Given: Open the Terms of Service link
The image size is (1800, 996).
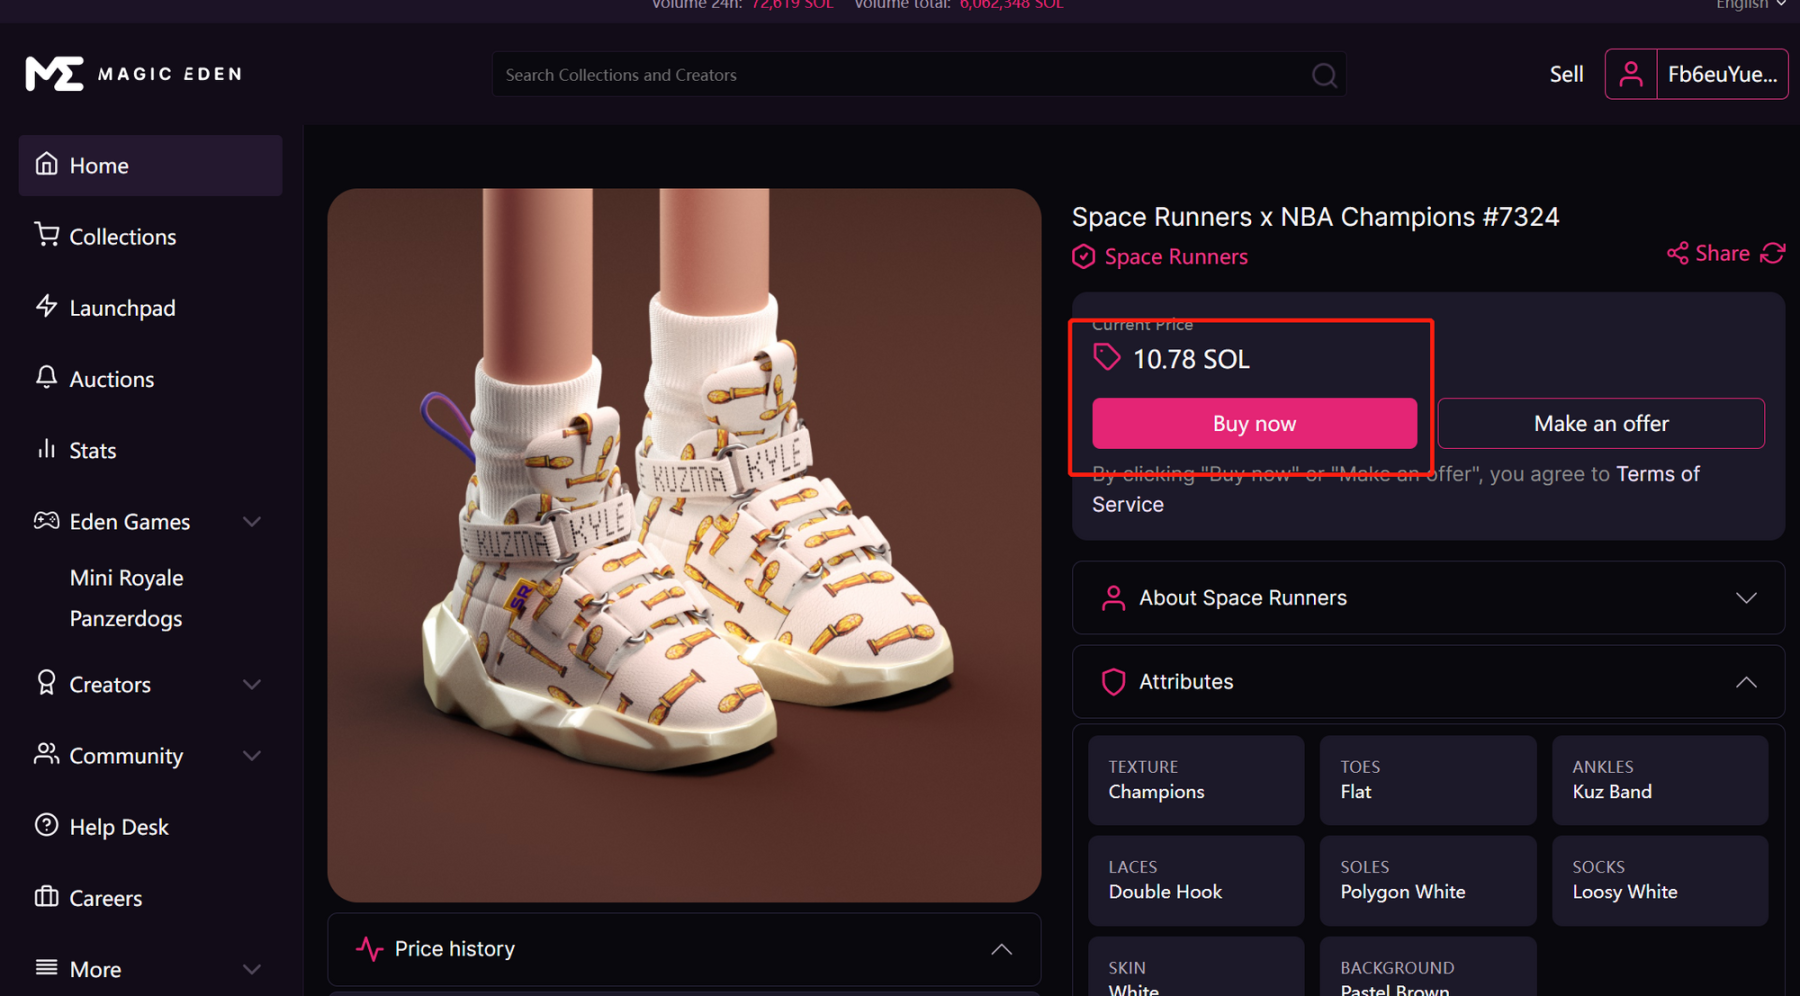Looking at the screenshot, I should [1657, 474].
